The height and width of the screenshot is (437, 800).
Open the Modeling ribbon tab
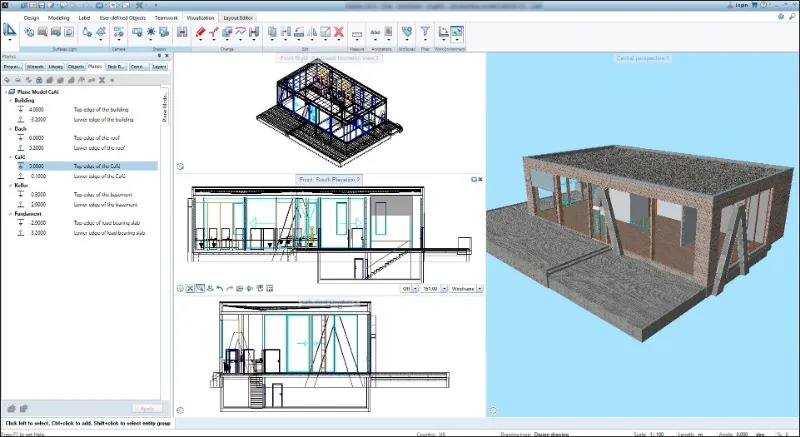(59, 18)
